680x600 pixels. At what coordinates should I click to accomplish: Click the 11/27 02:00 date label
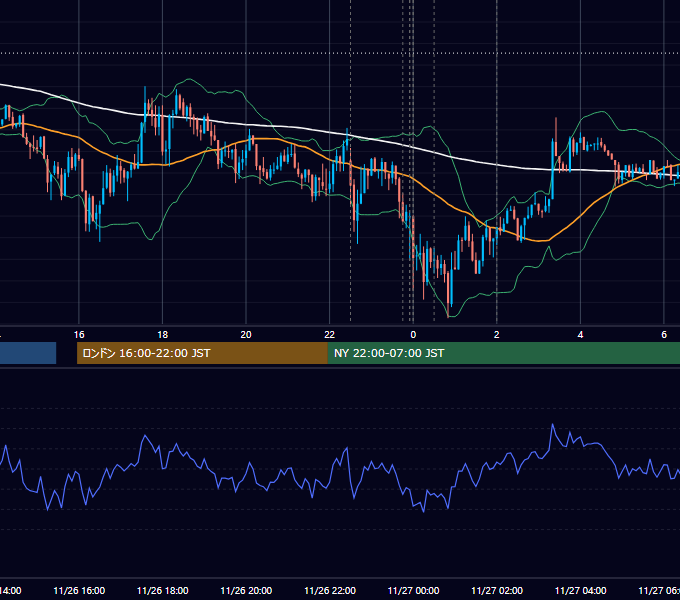coord(497,590)
